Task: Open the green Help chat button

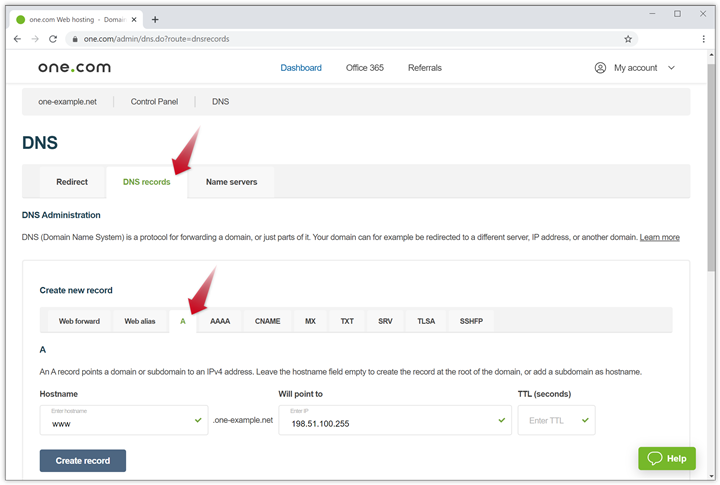Action: tap(667, 458)
